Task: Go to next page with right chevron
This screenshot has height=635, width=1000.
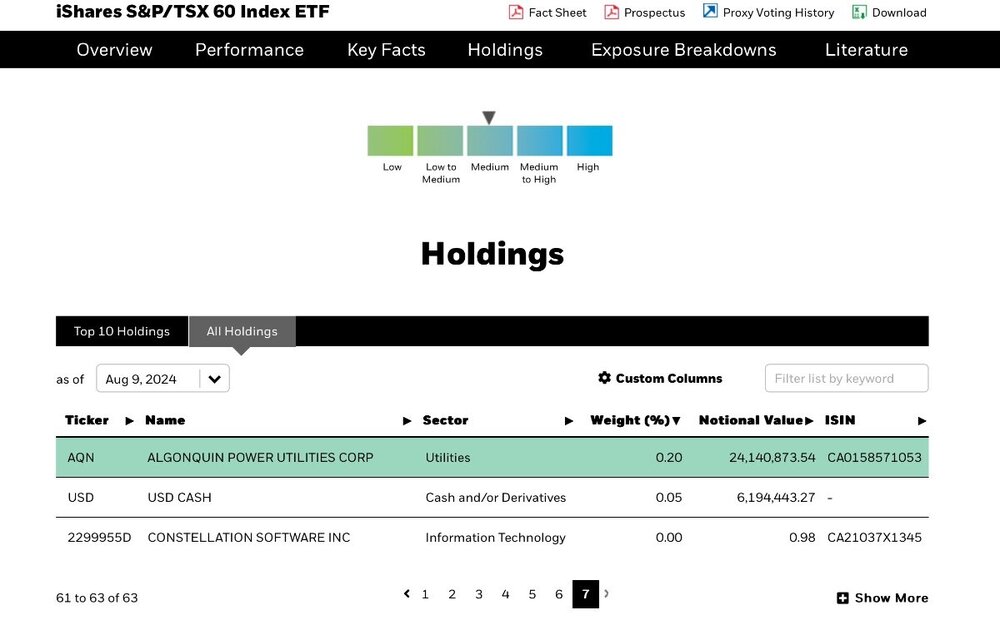Action: (606, 594)
